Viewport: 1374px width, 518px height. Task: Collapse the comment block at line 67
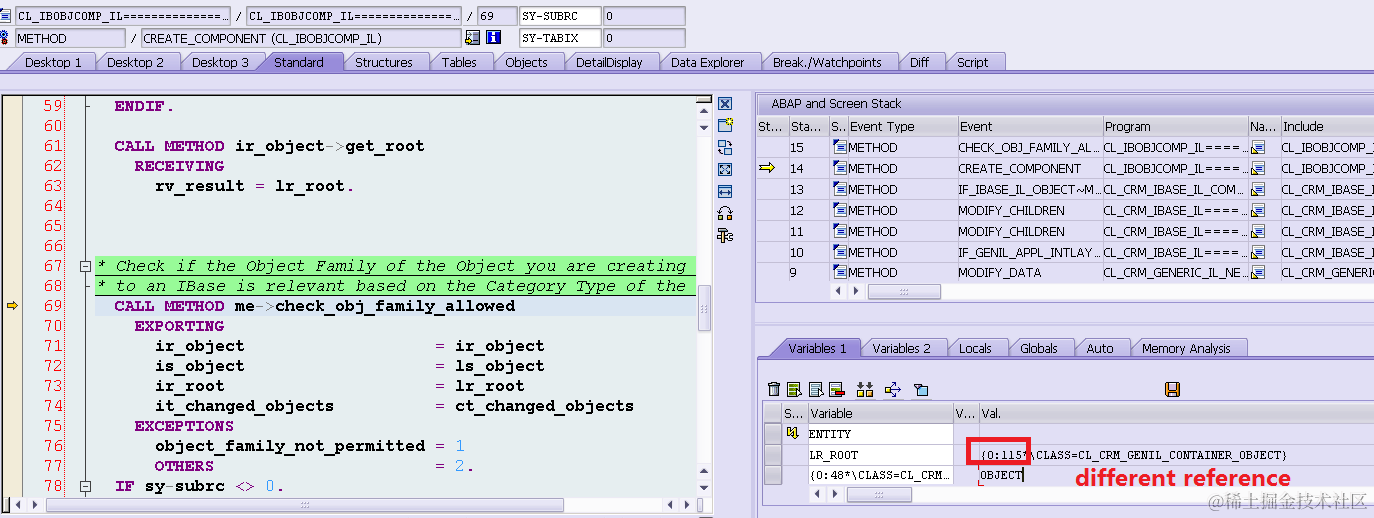pos(85,266)
